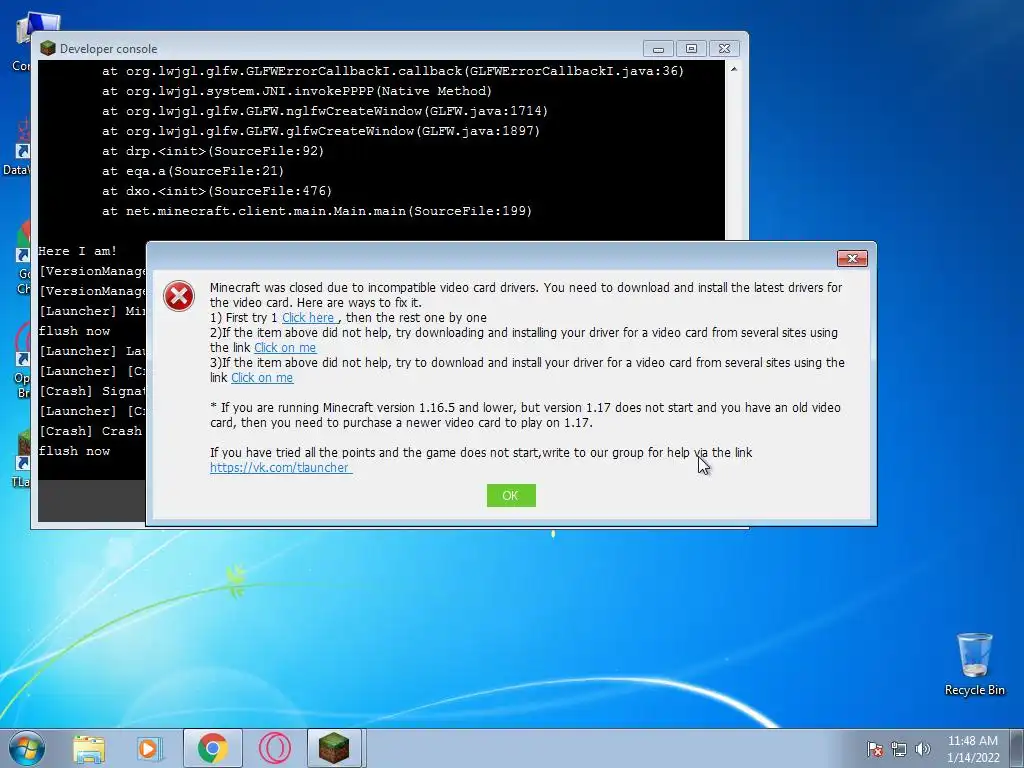Click the '[Crash] Crash' console line
Viewport: 1024px width, 768px height.
coord(91,431)
